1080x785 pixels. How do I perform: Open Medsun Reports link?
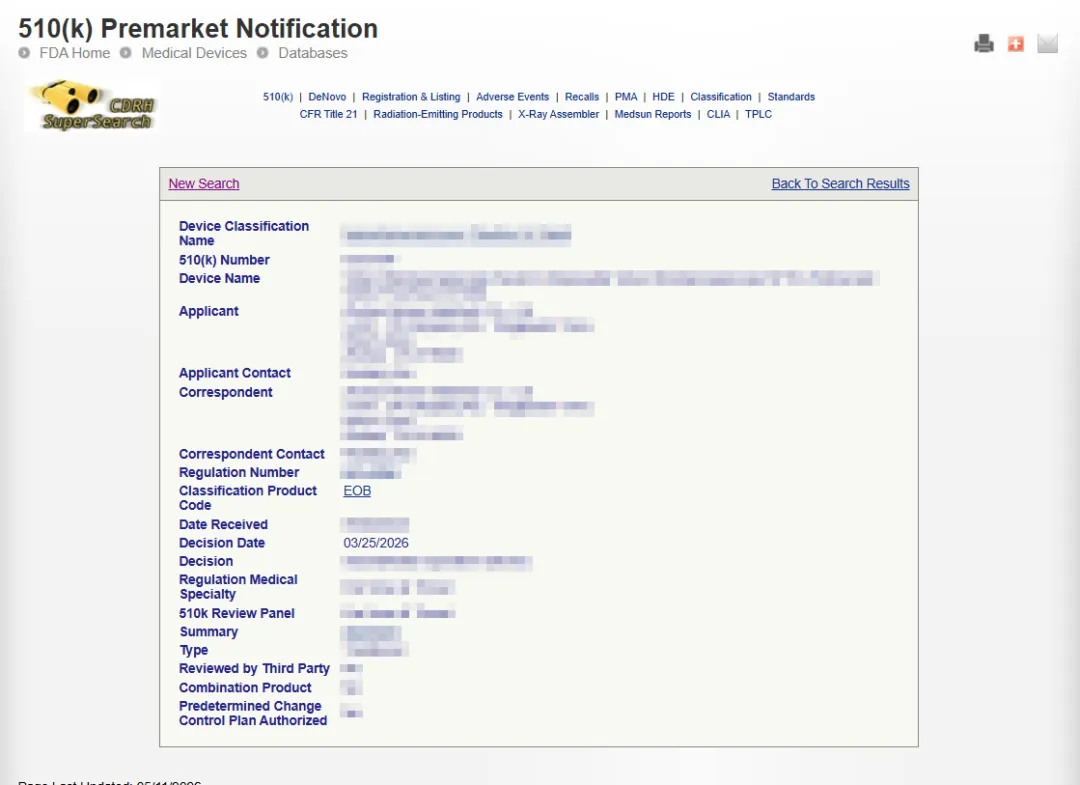653,114
